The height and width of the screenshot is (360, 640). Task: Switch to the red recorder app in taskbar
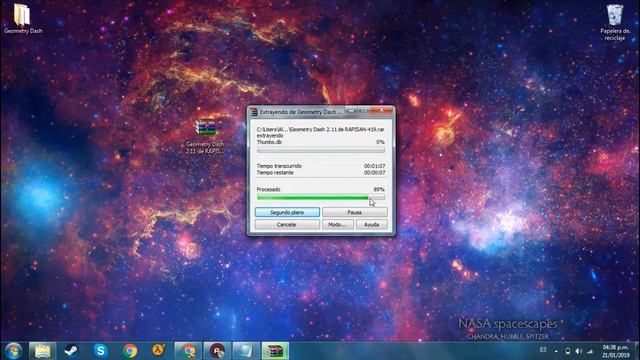(217, 351)
